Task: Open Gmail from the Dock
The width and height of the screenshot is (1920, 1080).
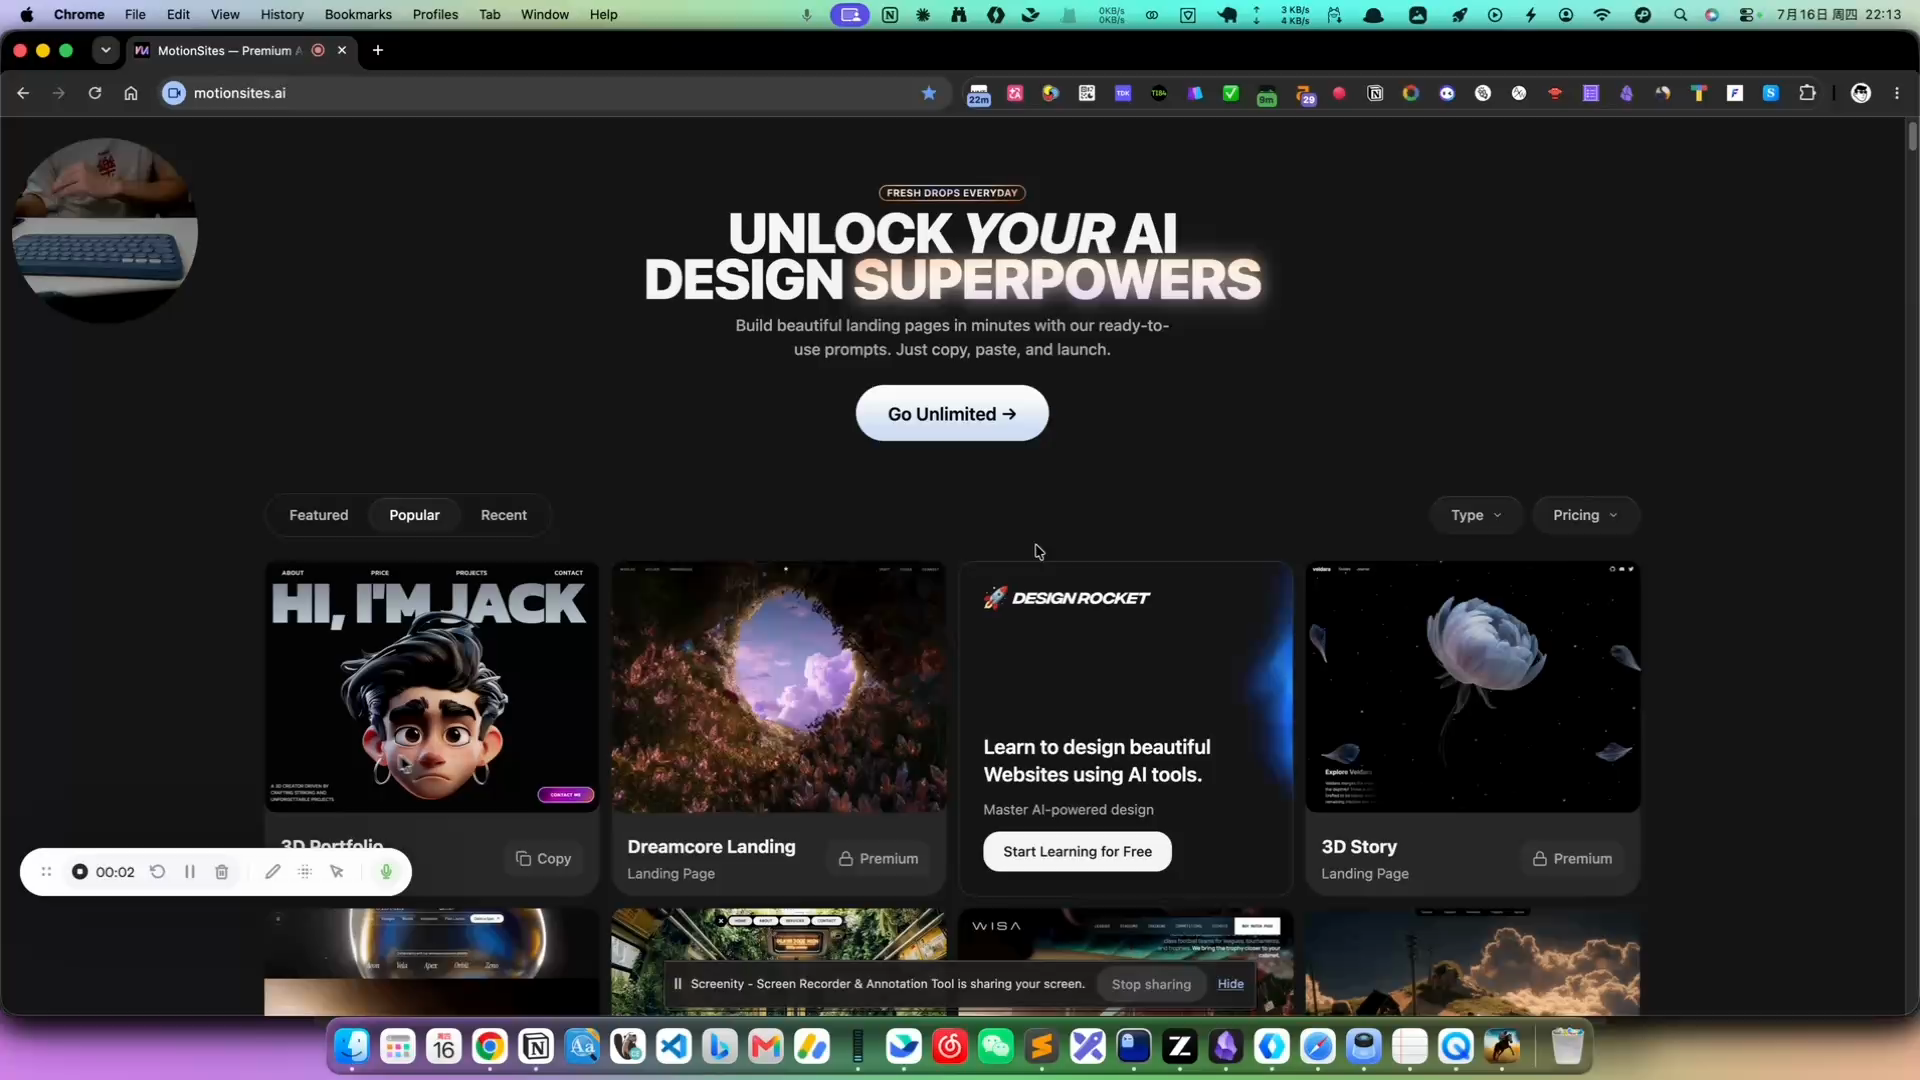Action: point(766,1047)
